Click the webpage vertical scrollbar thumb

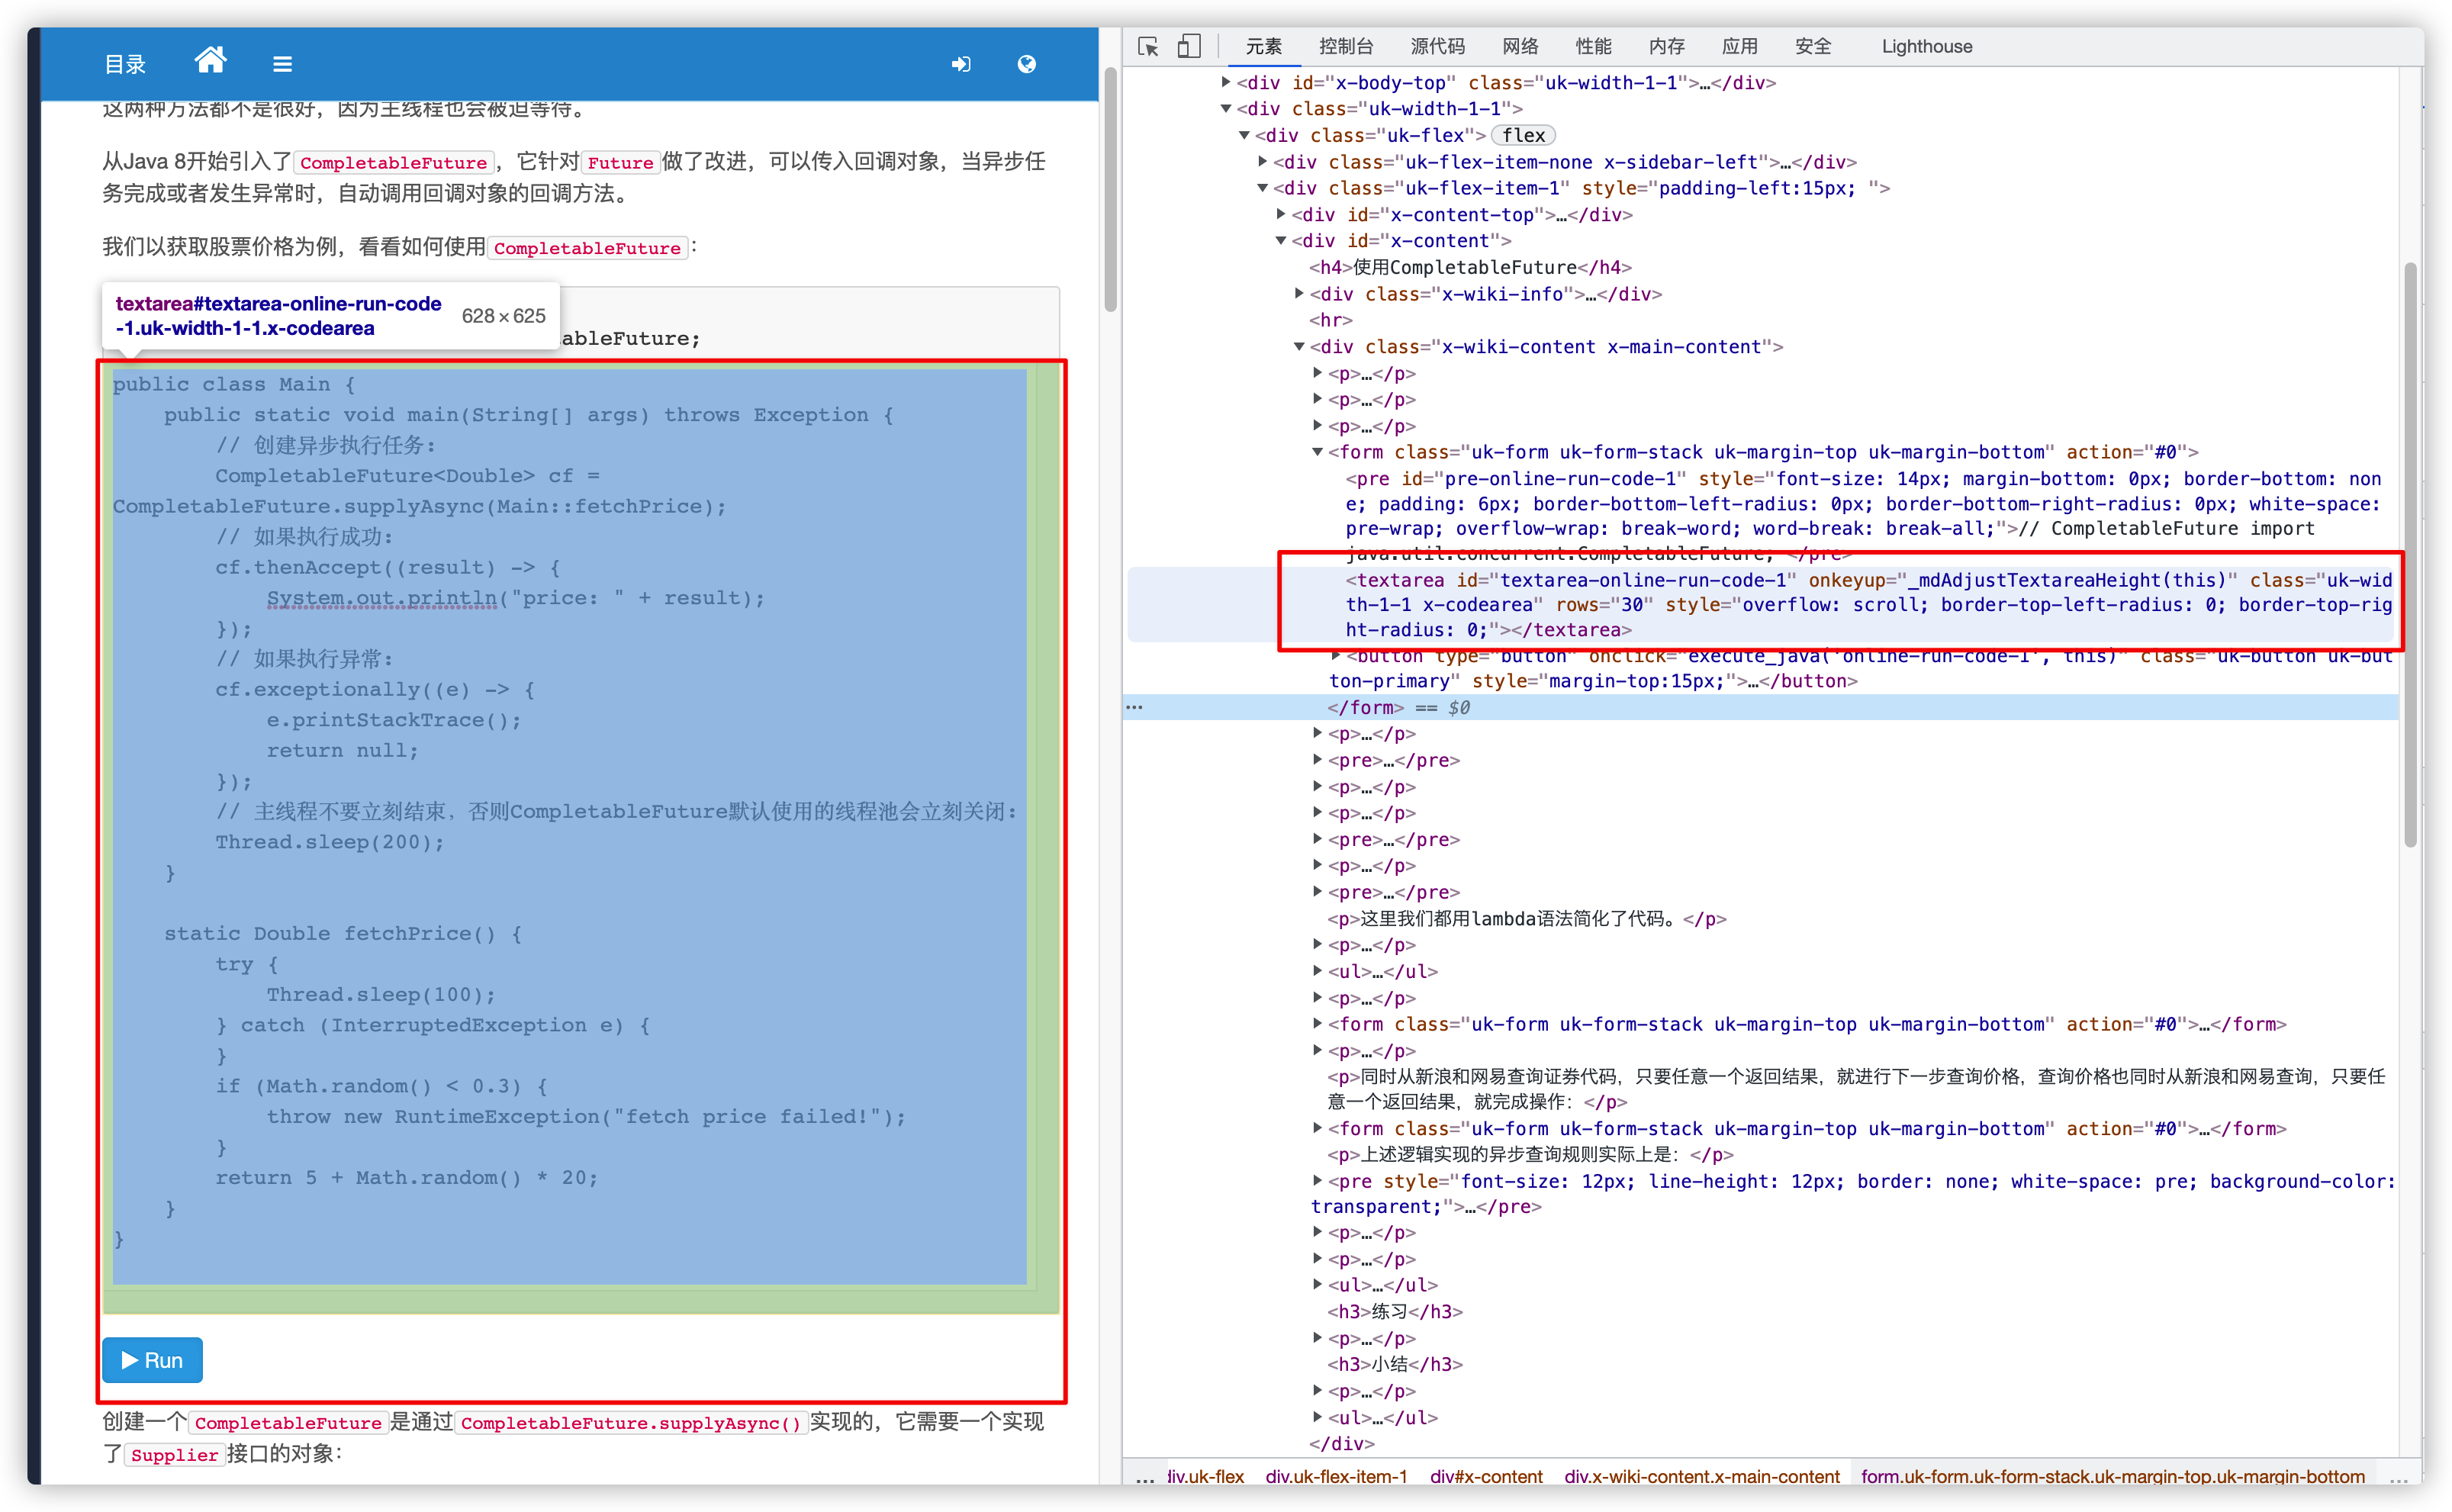[1110, 190]
